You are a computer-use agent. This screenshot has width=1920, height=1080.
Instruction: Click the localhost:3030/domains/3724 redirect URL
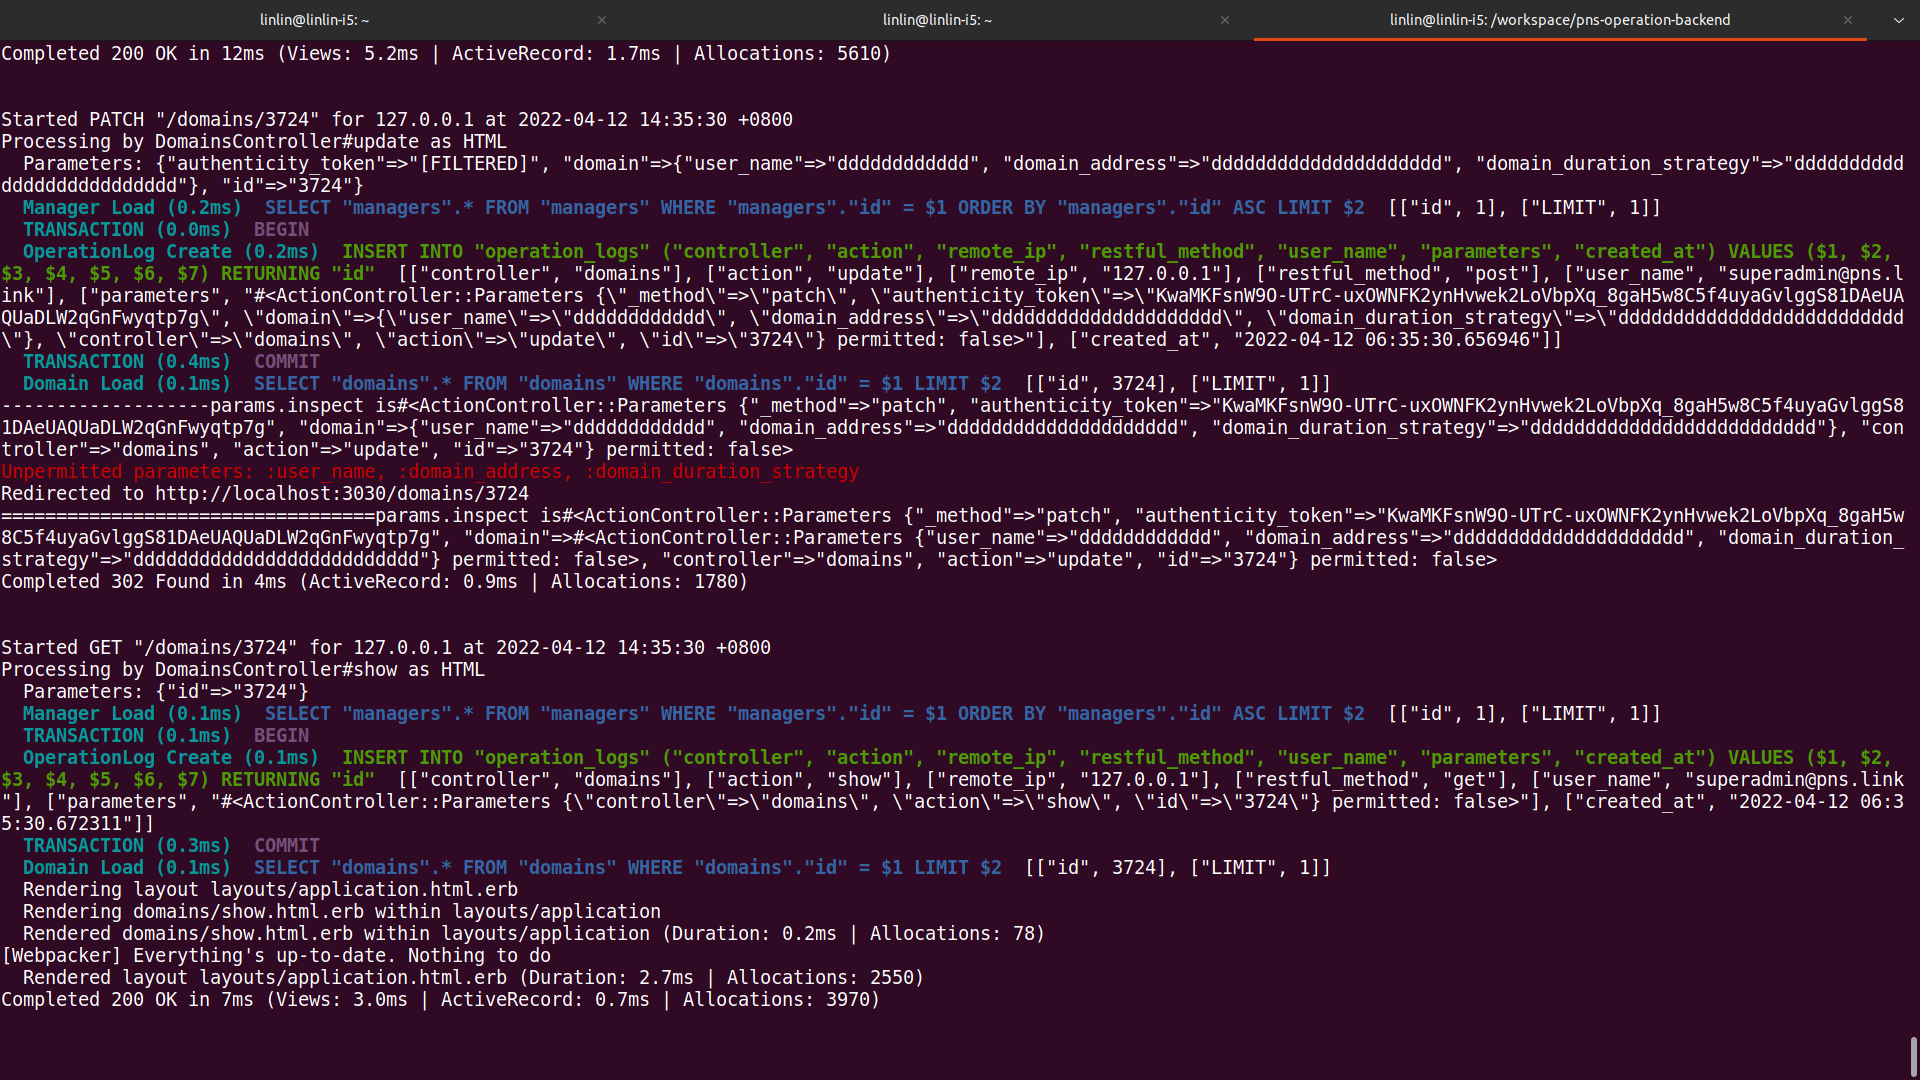pyautogui.click(x=341, y=494)
